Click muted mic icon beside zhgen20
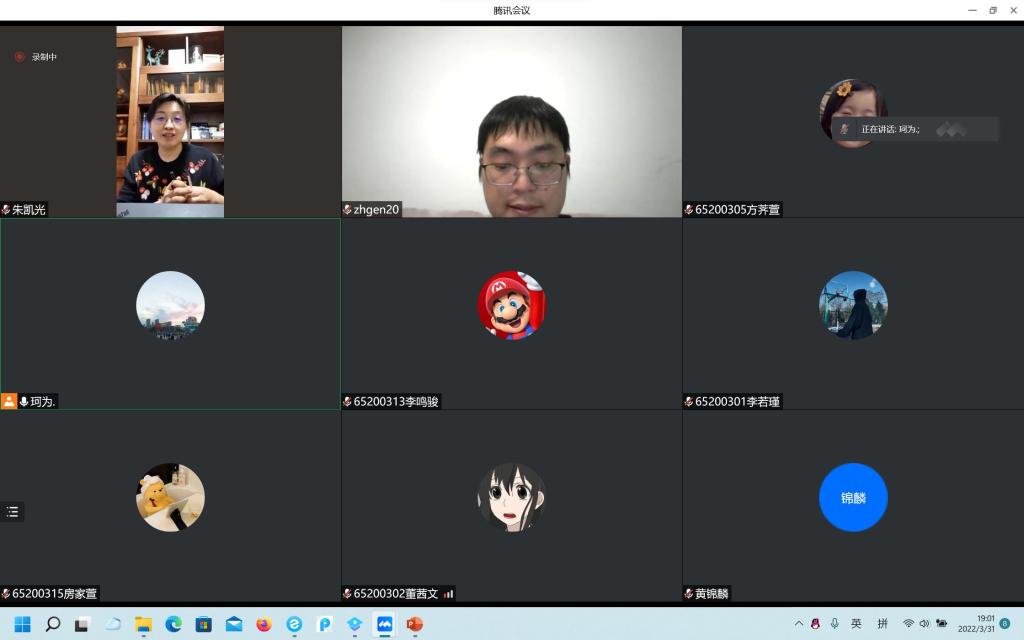 [x=348, y=210]
